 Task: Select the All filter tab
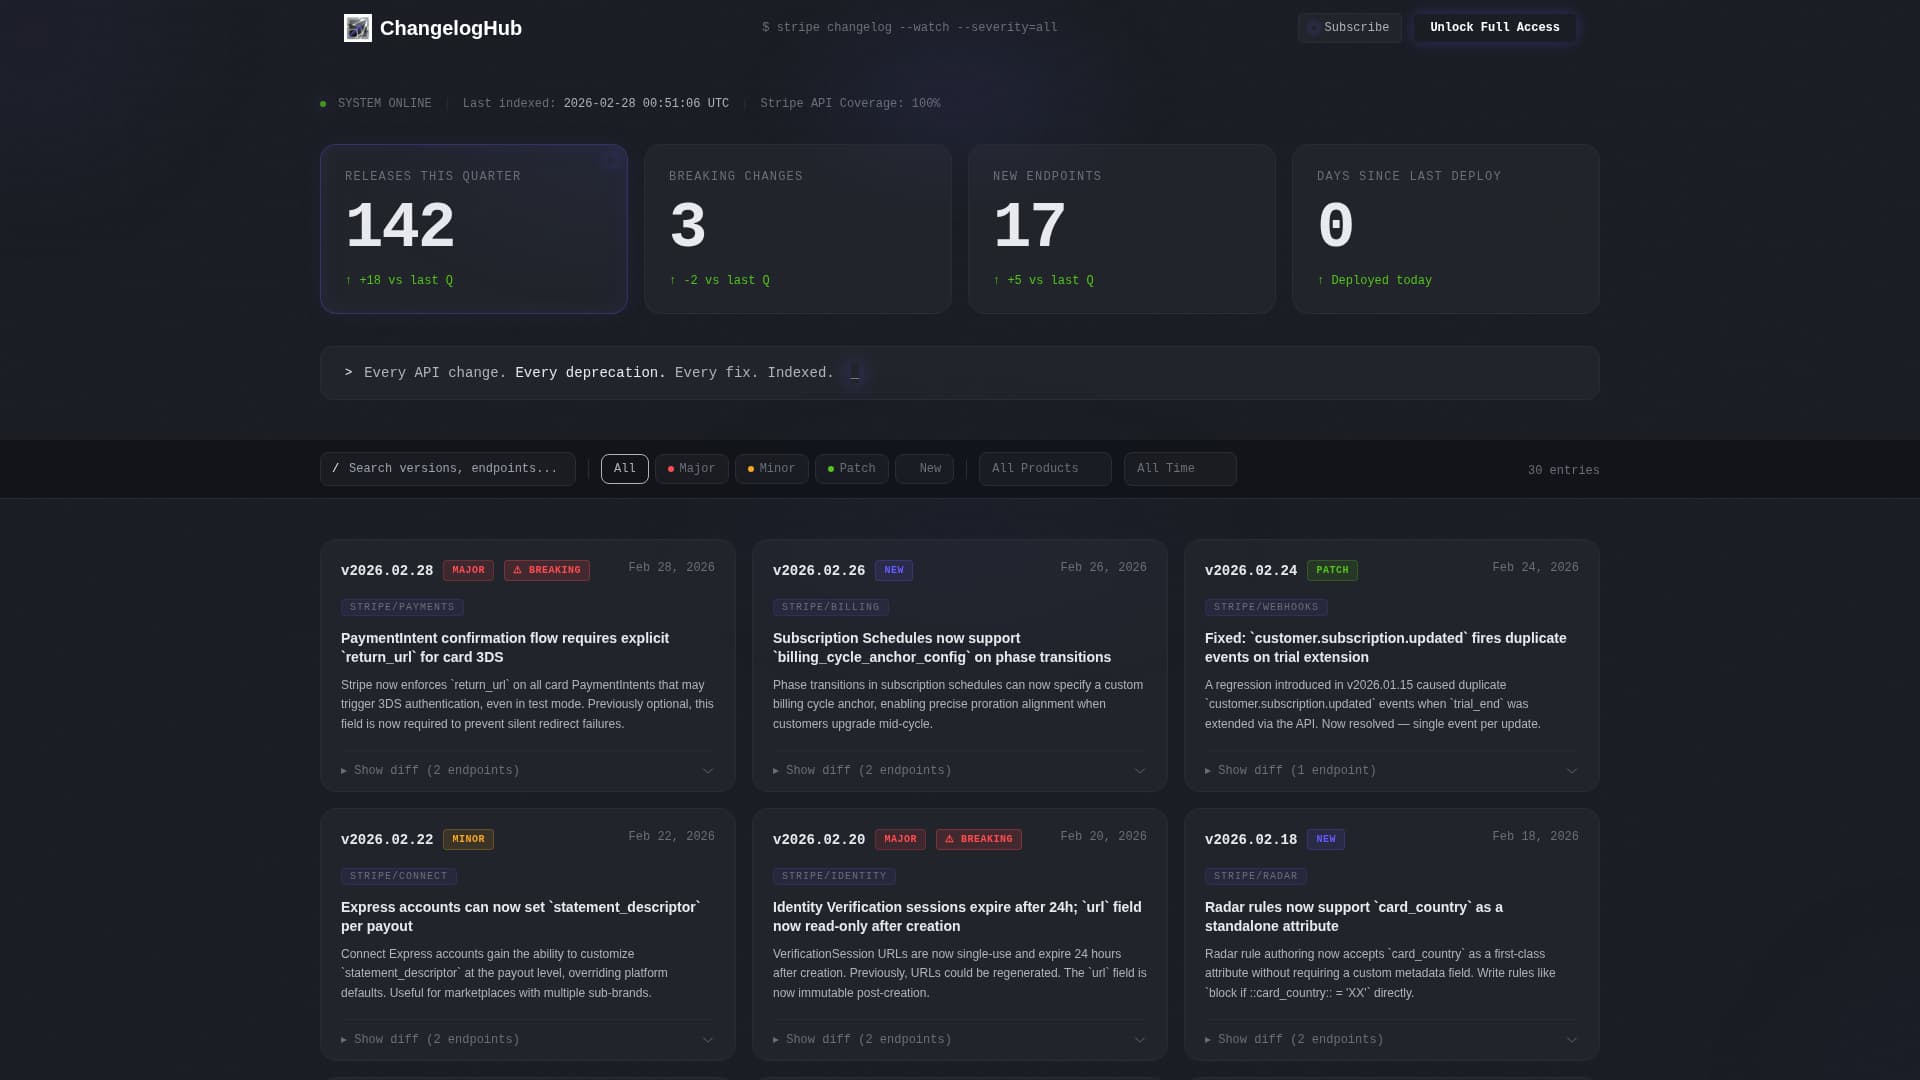coord(625,469)
